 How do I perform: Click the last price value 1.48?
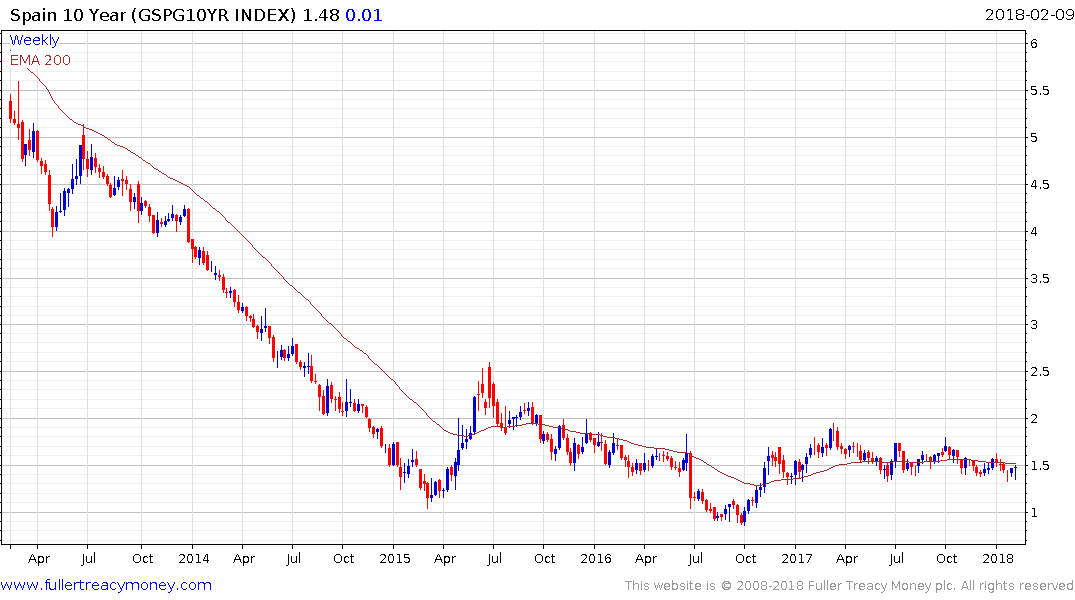coord(321,15)
